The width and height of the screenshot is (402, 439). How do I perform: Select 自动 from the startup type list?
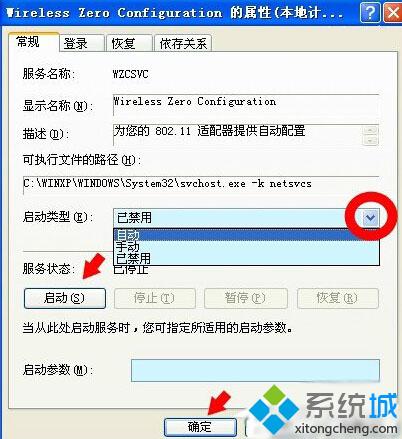(x=246, y=235)
